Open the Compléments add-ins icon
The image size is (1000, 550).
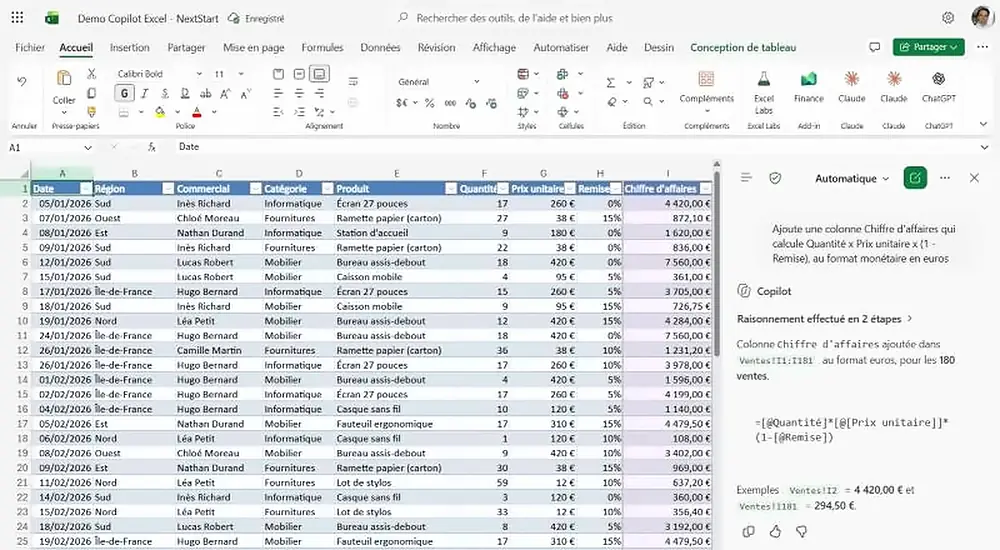(706, 79)
